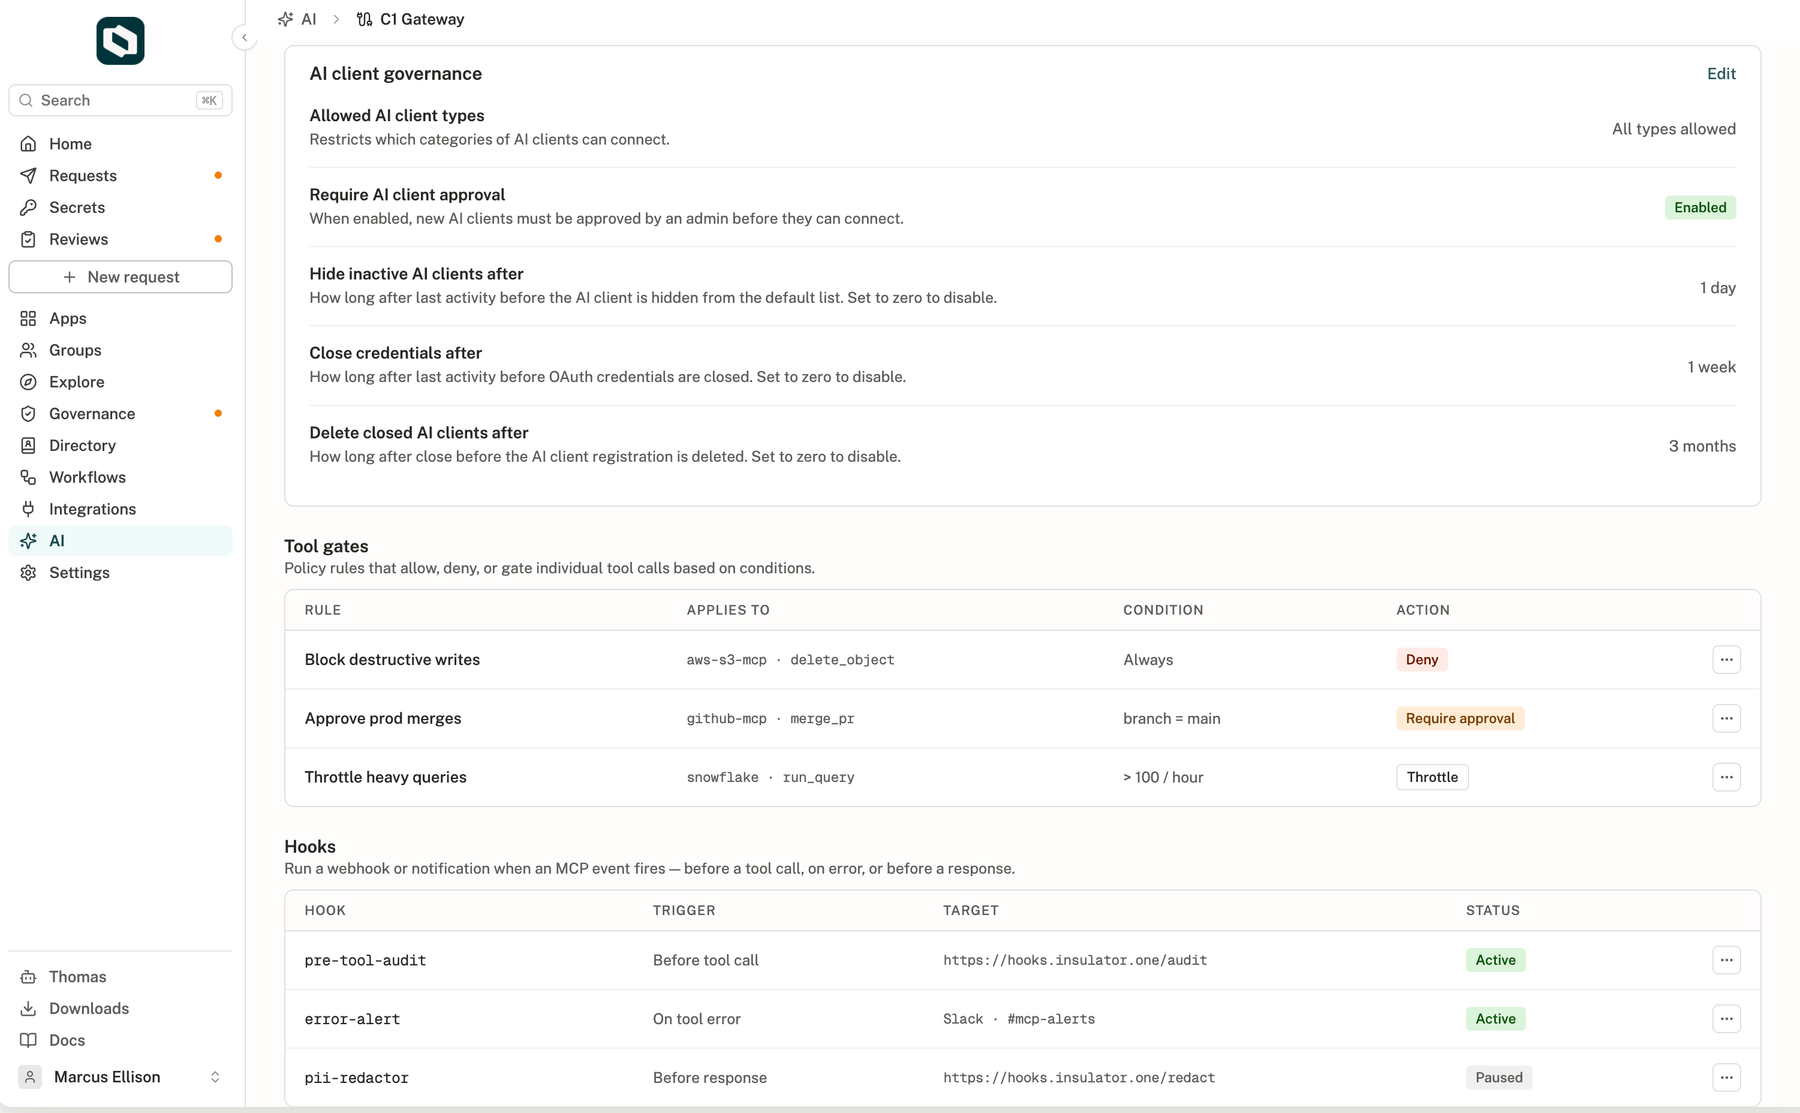Image resolution: width=1800 pixels, height=1113 pixels.
Task: Open options menu for pii-redactor hook
Action: pos(1726,1078)
